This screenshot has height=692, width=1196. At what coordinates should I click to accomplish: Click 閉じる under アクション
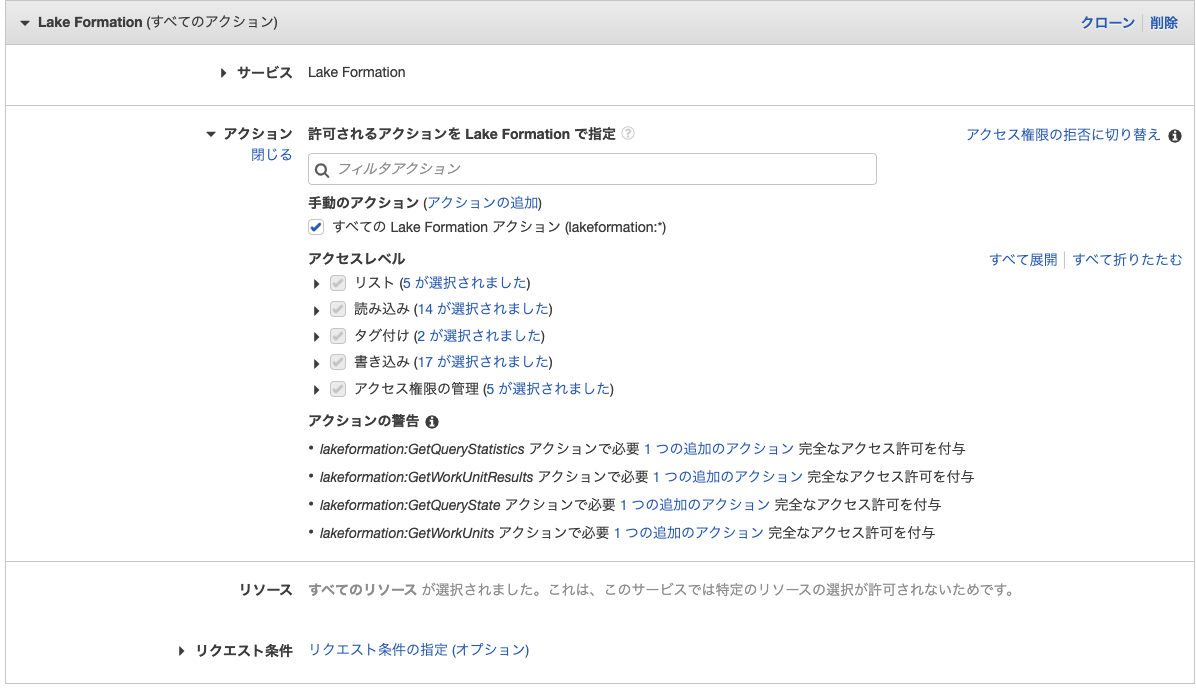(272, 155)
